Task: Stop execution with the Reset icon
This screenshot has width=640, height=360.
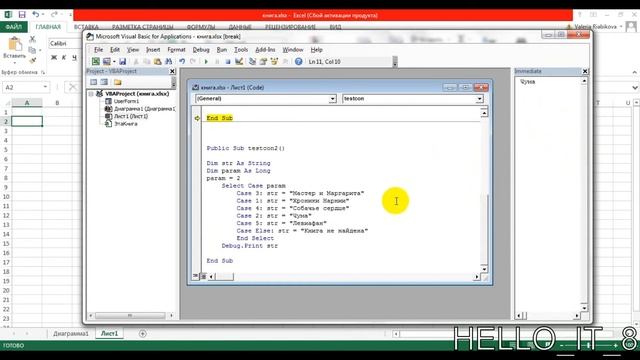Action: tap(228, 62)
